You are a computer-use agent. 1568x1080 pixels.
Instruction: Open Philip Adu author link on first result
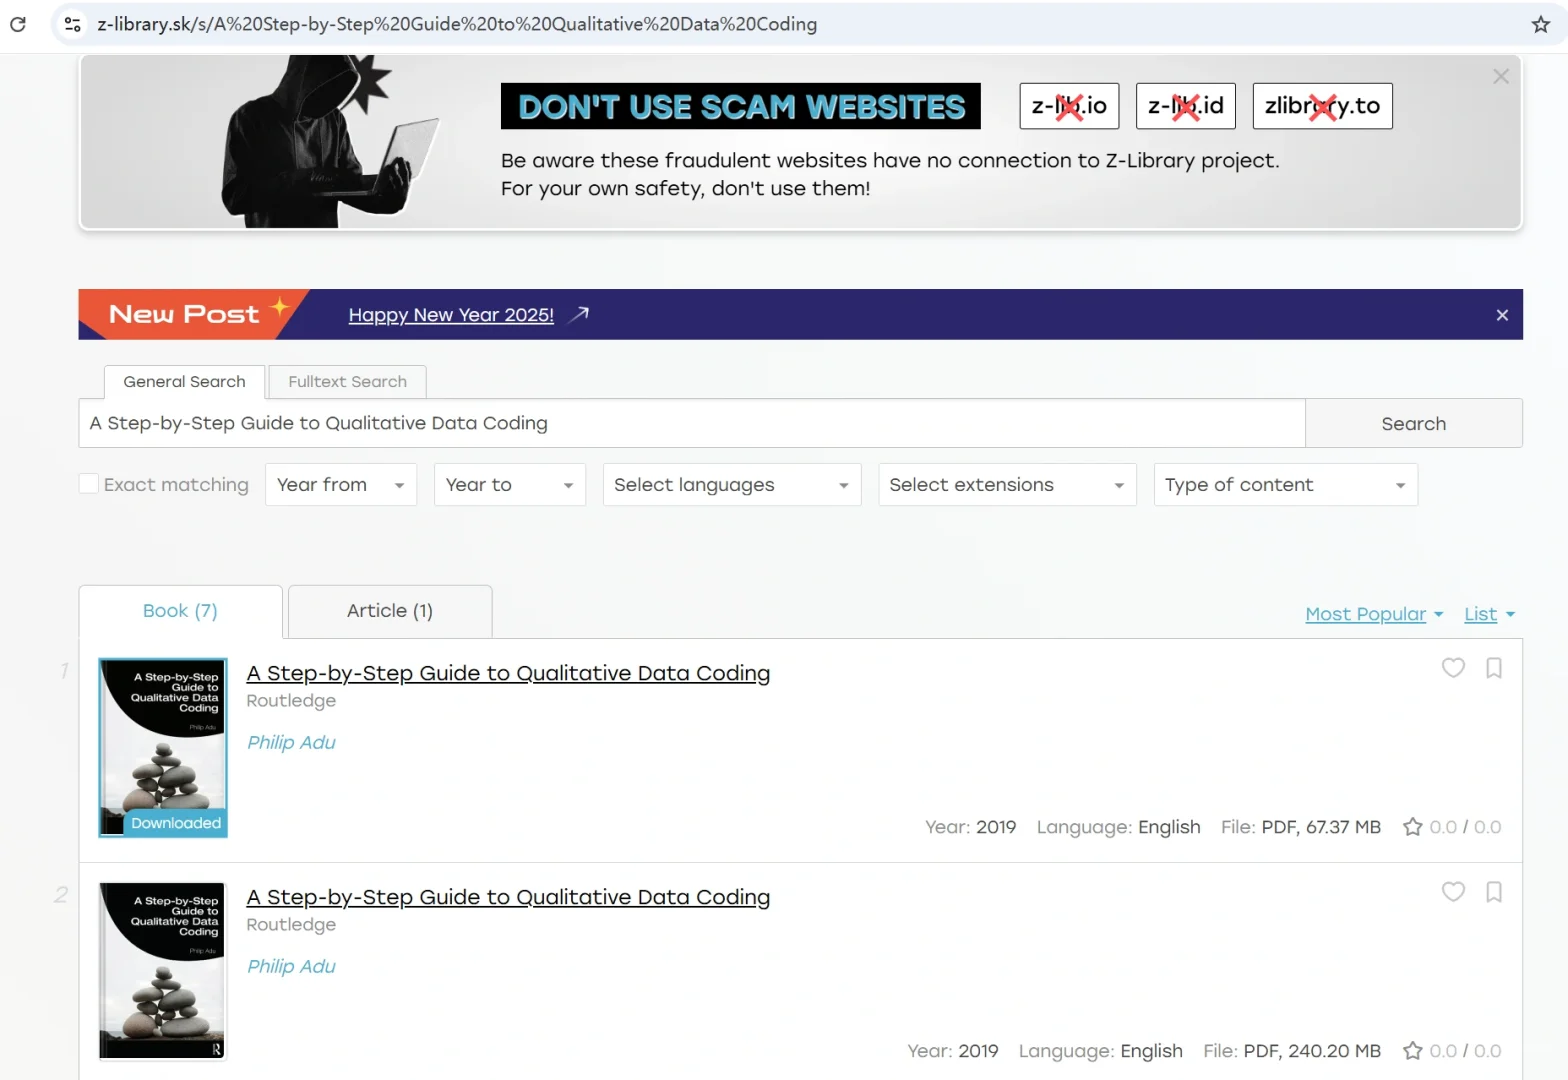tap(291, 742)
